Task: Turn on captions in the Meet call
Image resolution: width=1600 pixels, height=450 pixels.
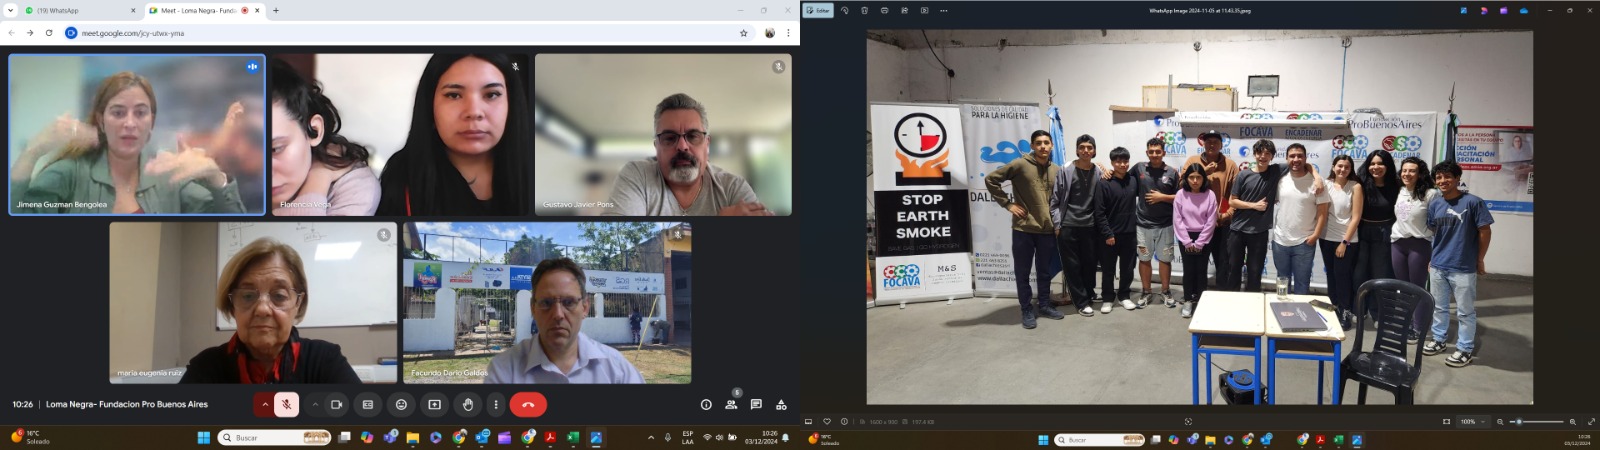Action: [368, 405]
